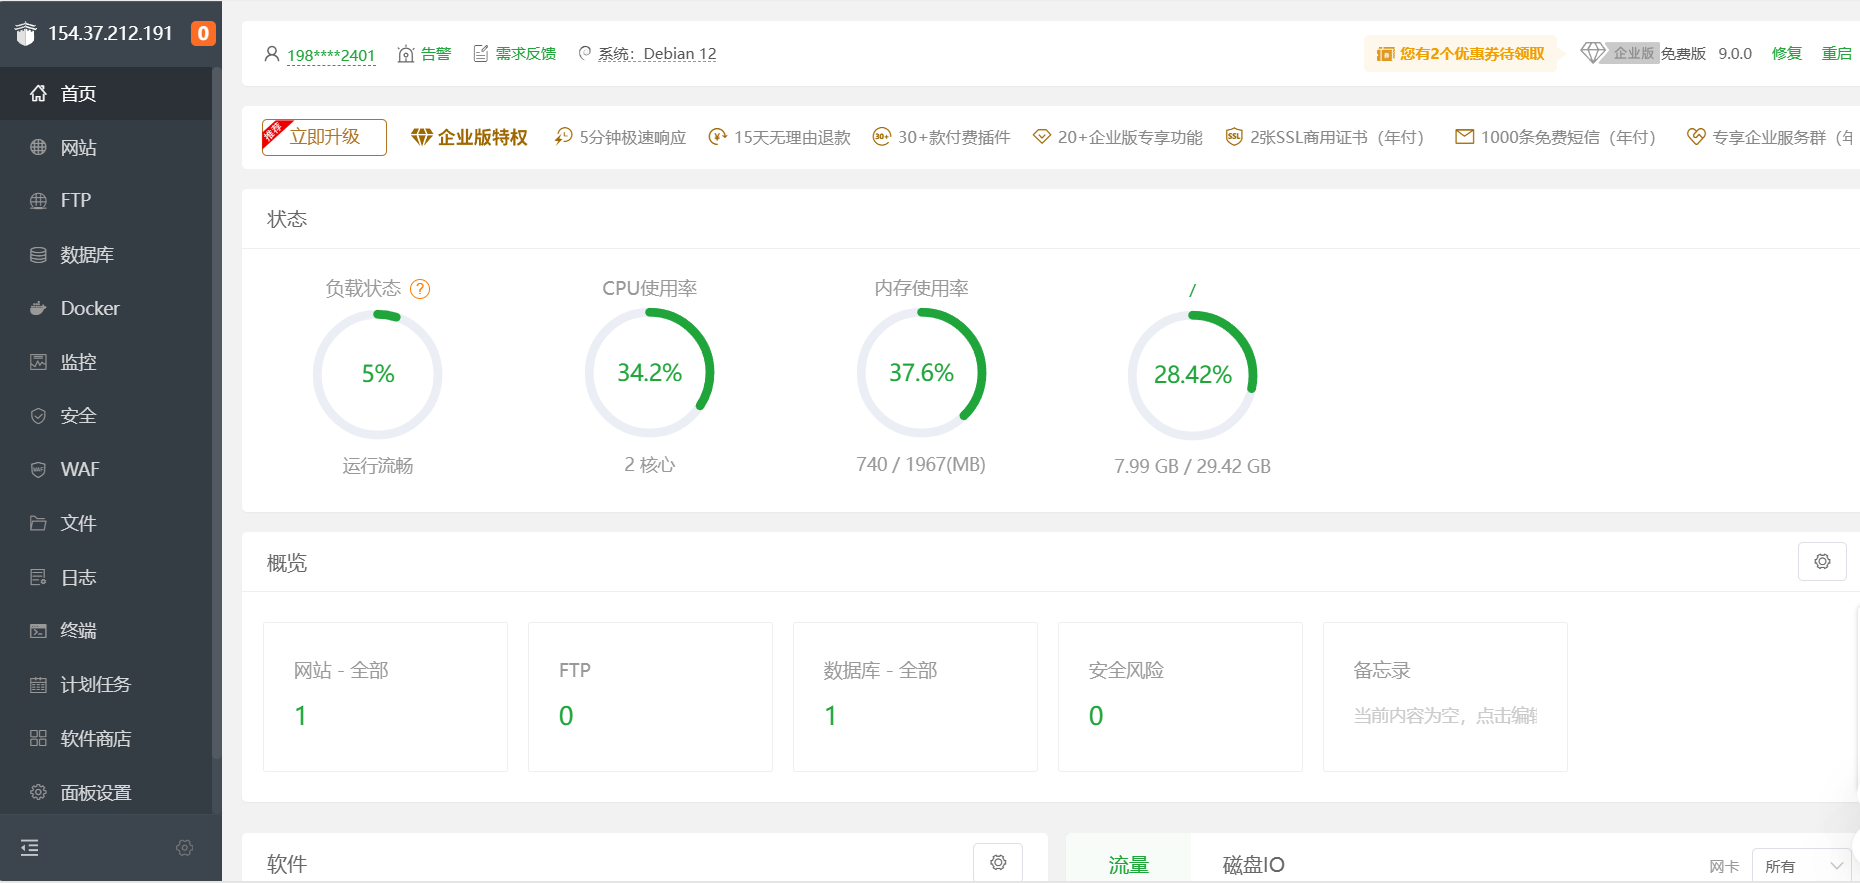Switch to the 磁盘IO tab
Viewport: 1860px width, 883px height.
coord(1253,865)
